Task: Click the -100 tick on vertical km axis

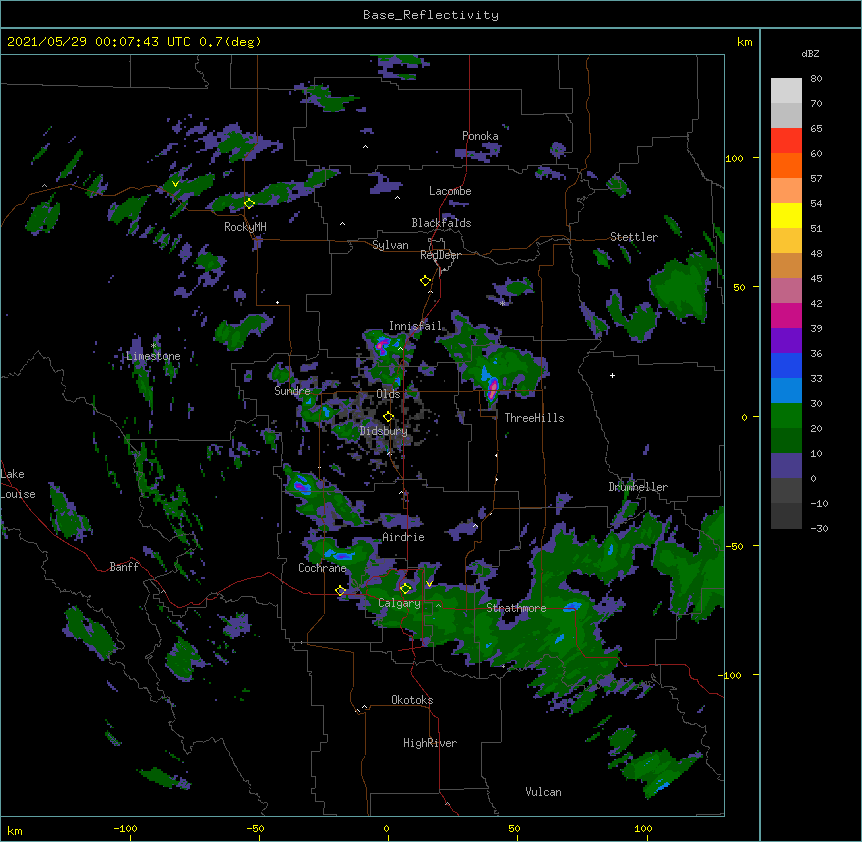Action: click(x=731, y=675)
